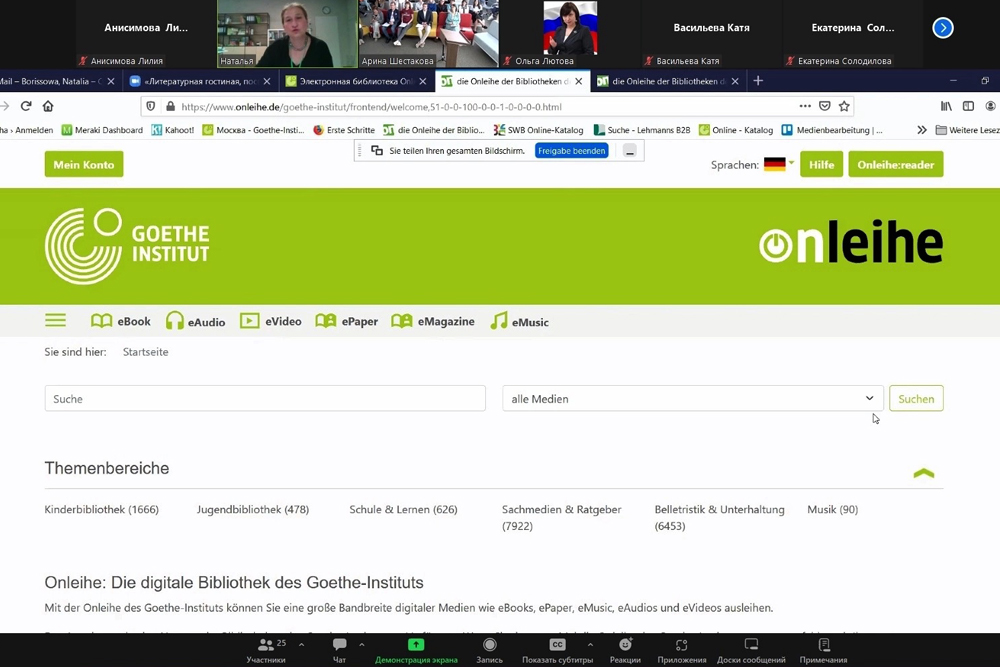This screenshot has height=667, width=1000.
Task: Open Zoom chat panel
Action: pos(339,649)
